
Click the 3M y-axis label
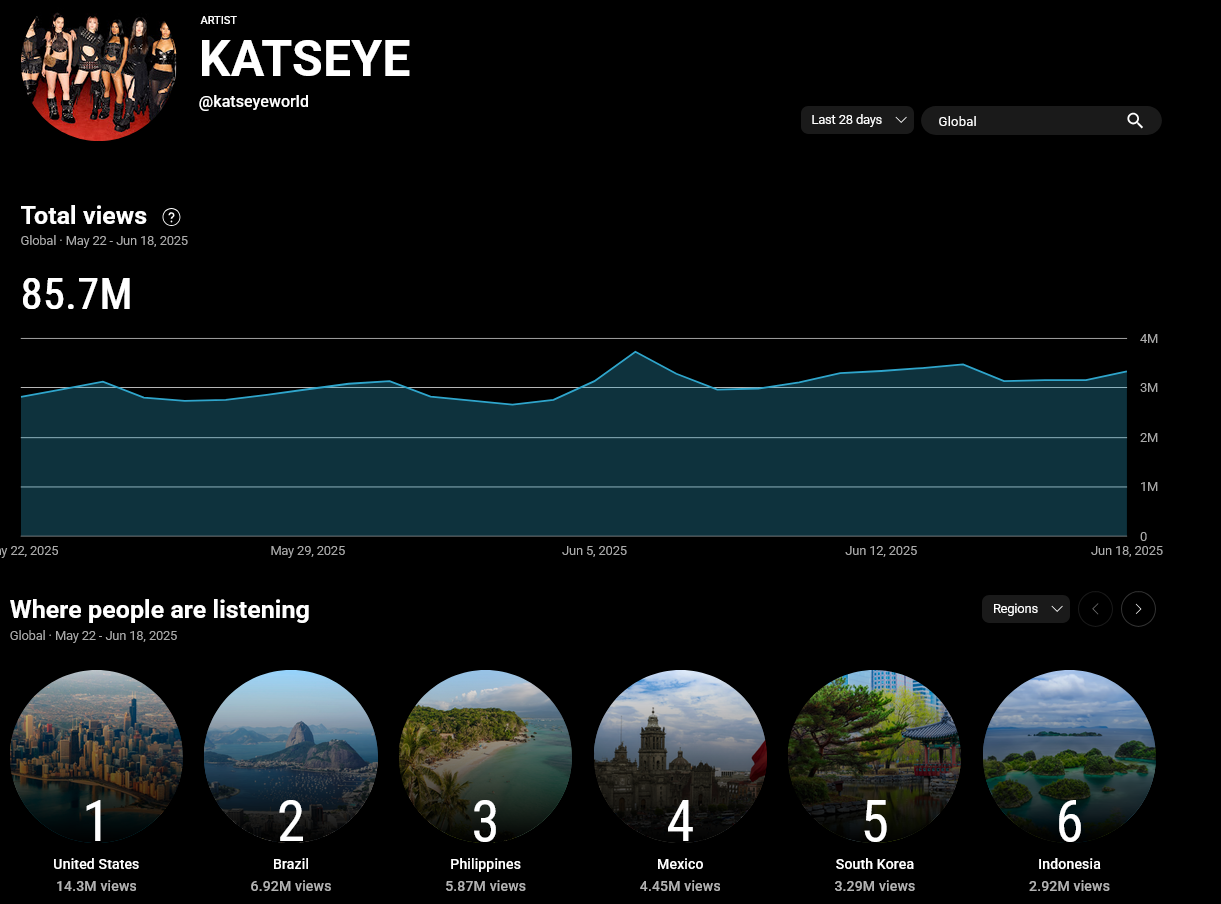[x=1149, y=388]
